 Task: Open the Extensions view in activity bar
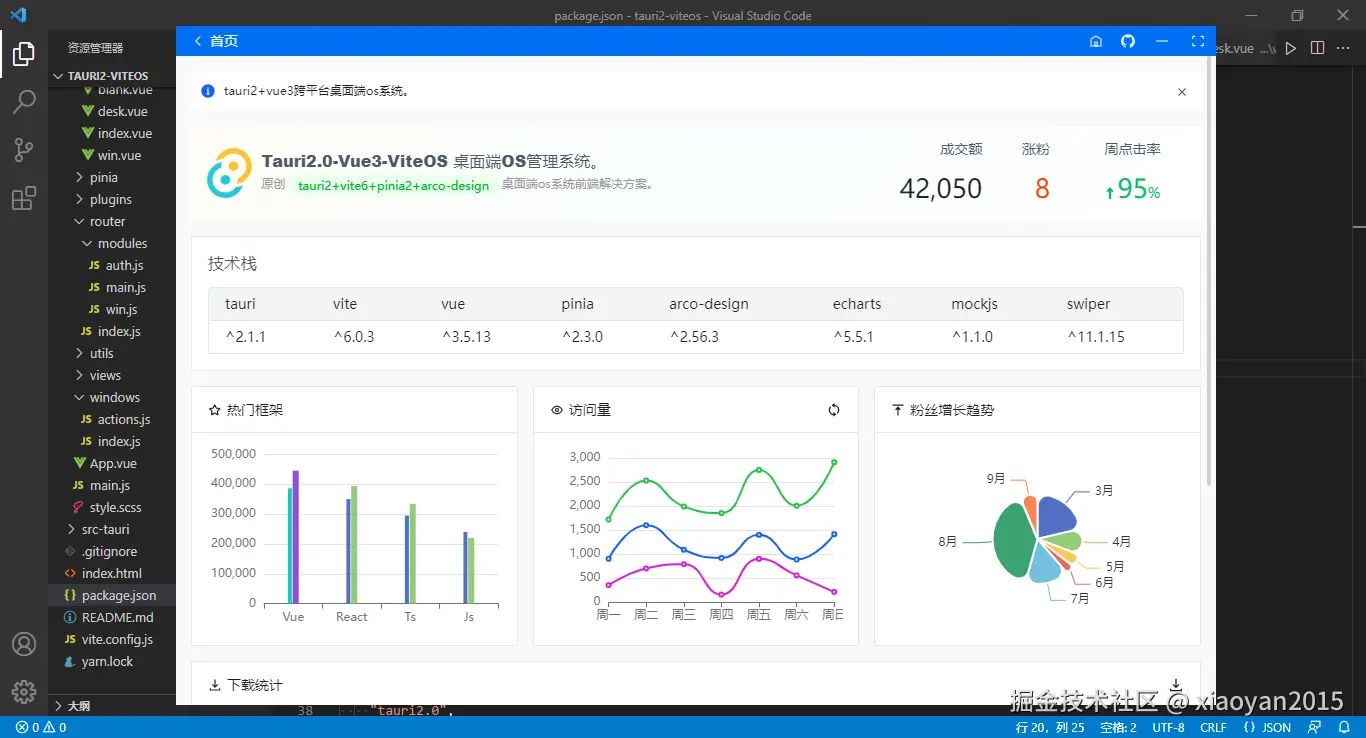[24, 198]
